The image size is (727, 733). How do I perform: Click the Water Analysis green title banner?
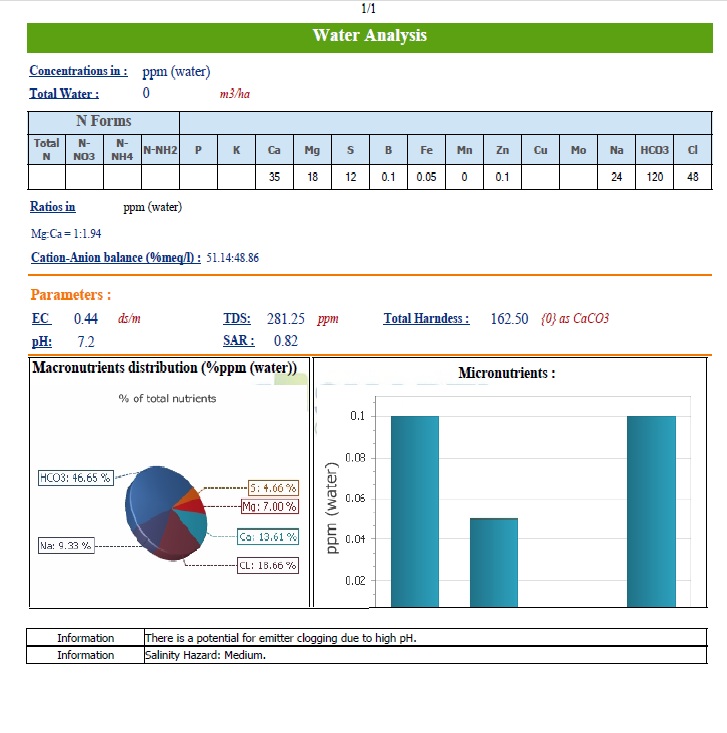point(369,37)
